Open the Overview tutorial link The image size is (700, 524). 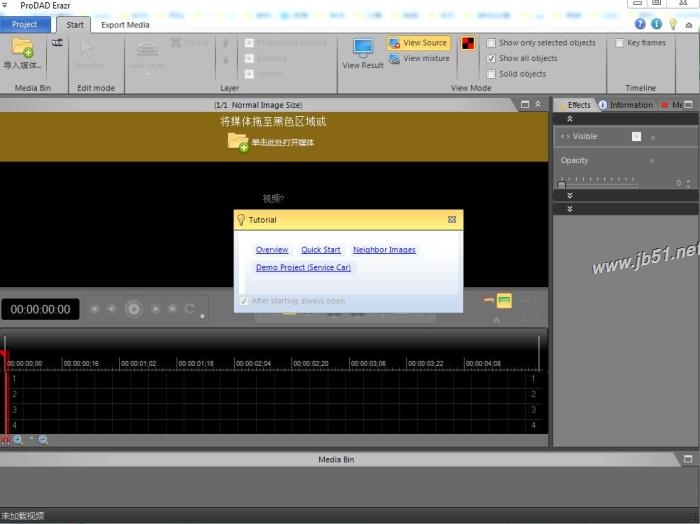click(x=272, y=250)
